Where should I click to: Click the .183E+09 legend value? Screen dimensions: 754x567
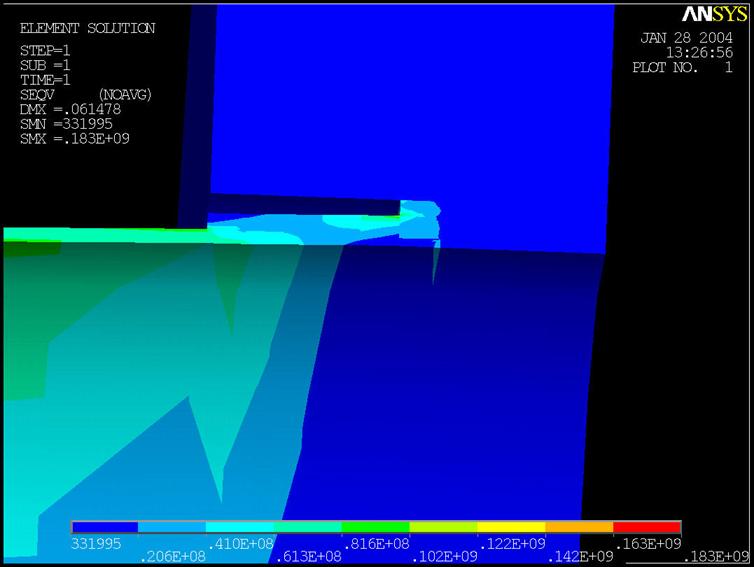[716, 557]
